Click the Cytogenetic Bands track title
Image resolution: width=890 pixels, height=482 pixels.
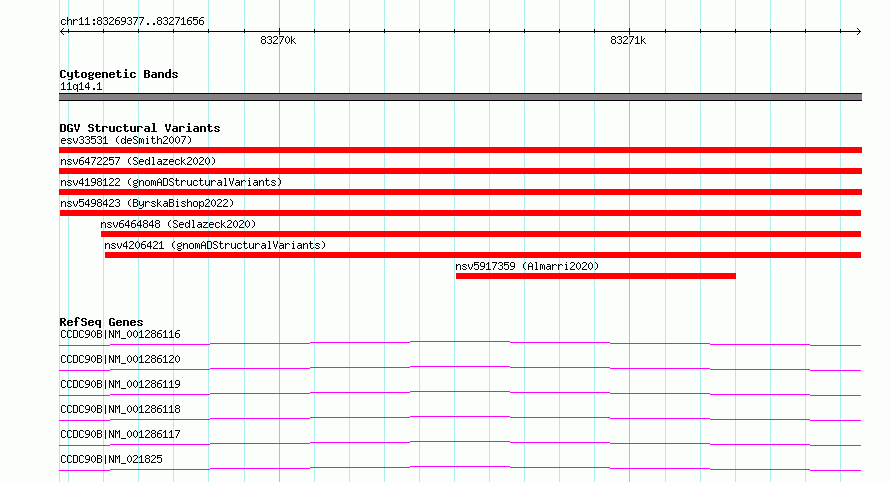(119, 74)
